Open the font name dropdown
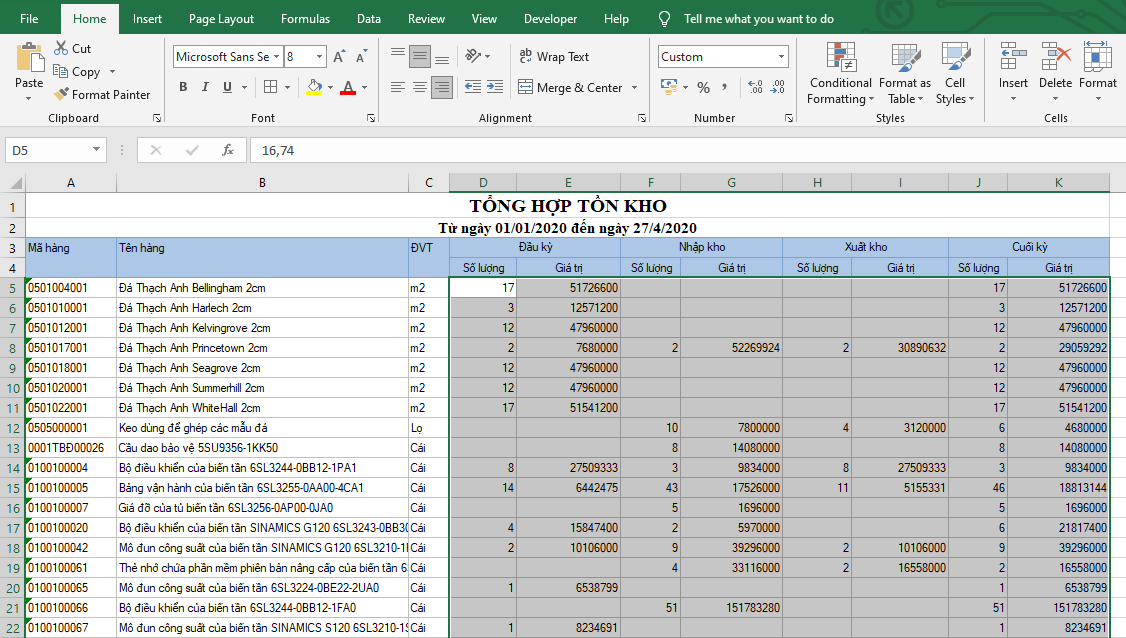 click(277, 57)
